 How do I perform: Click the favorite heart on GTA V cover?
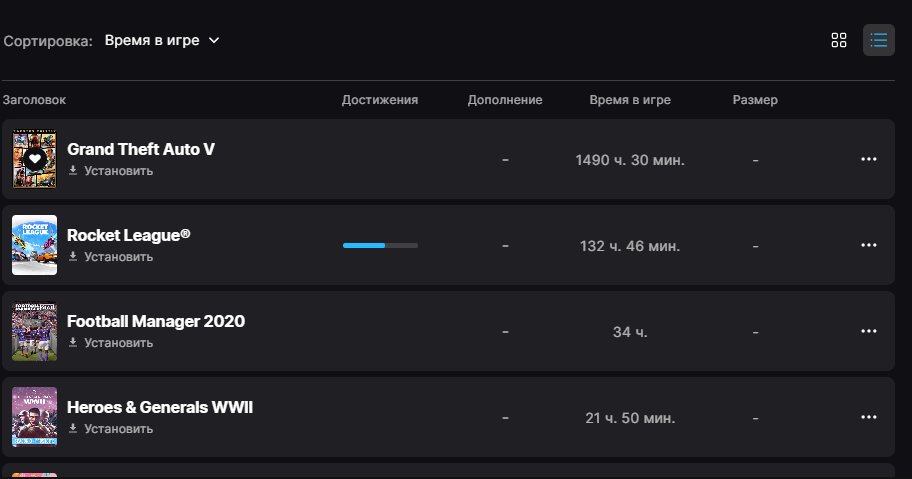[x=35, y=159]
